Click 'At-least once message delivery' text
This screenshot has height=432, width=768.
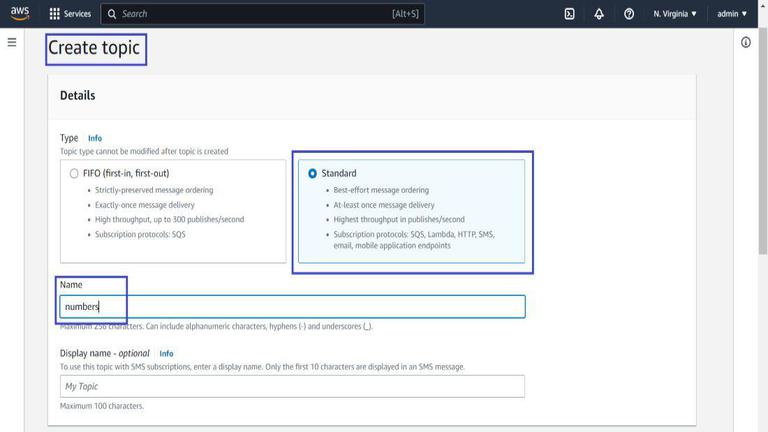point(384,205)
